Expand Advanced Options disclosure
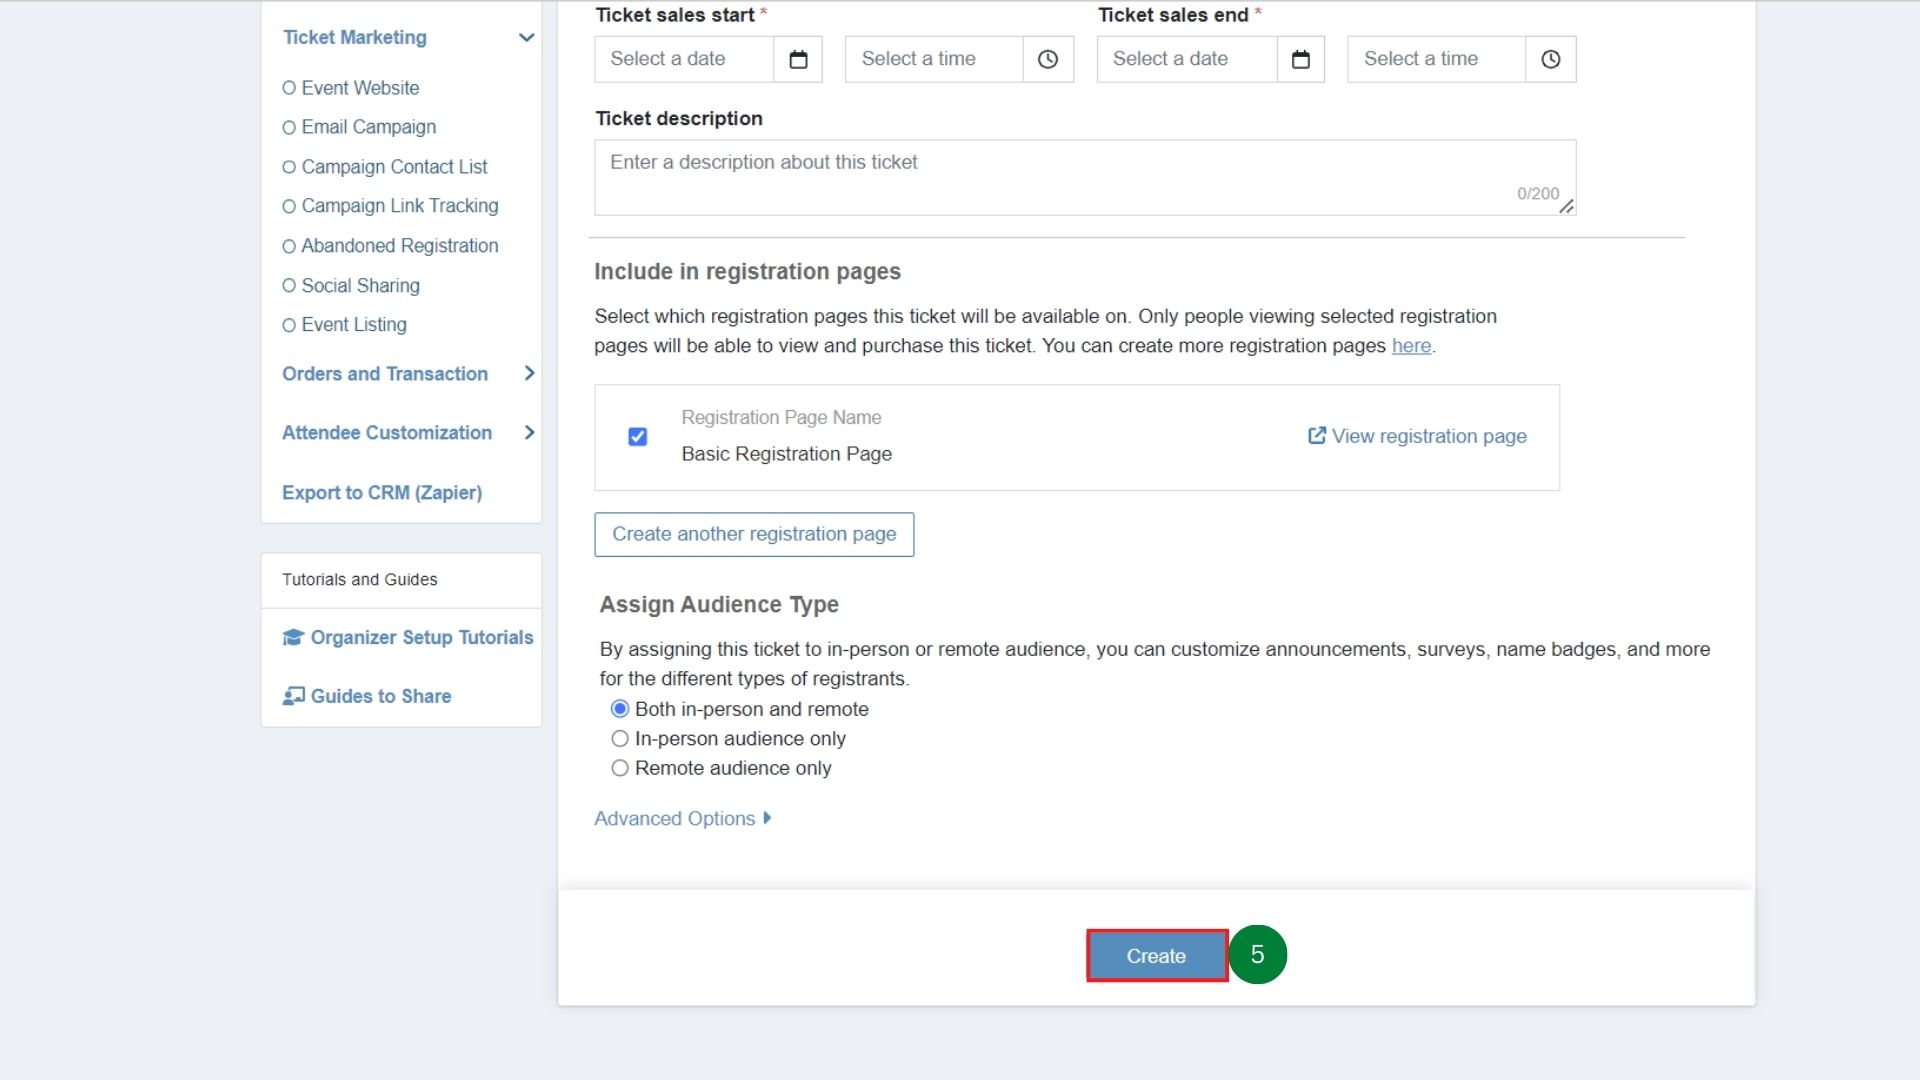Image resolution: width=1920 pixels, height=1080 pixels. (683, 818)
